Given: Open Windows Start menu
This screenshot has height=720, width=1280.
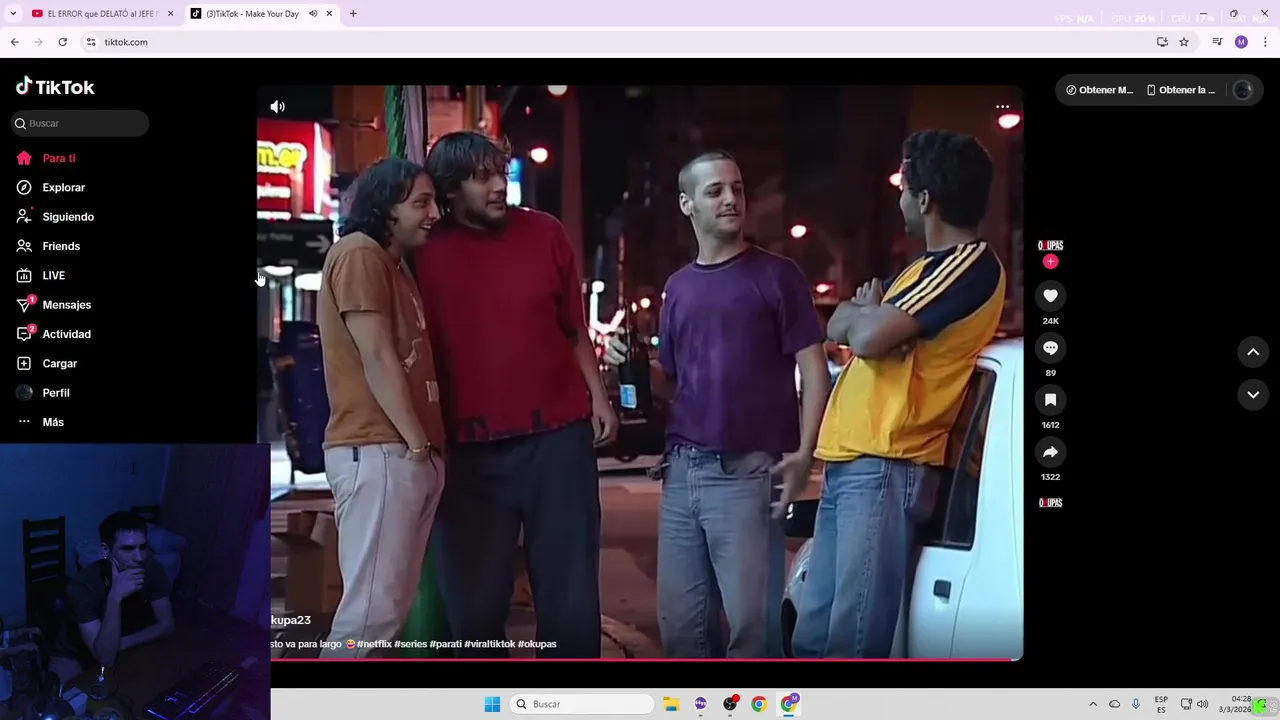Looking at the screenshot, I should click(492, 704).
